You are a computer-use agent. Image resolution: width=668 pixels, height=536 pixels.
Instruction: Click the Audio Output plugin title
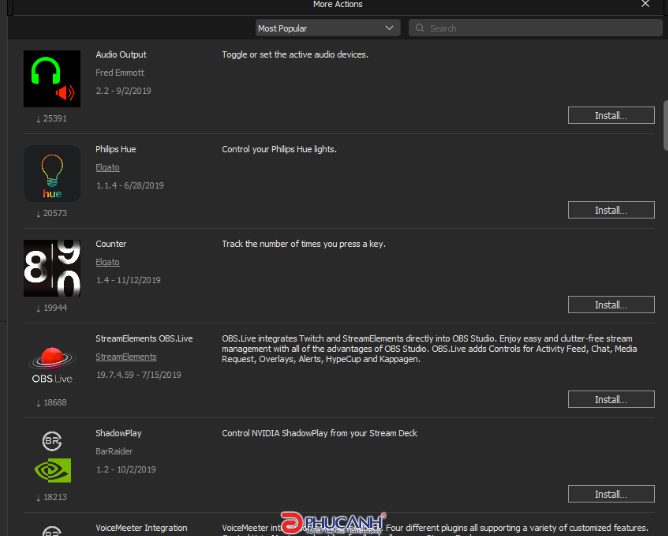[121, 55]
